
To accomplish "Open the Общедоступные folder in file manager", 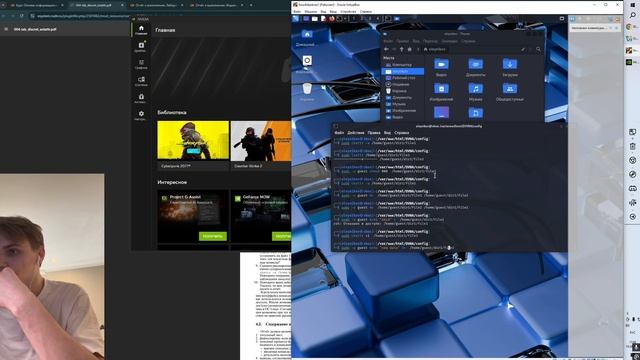I will [510, 92].
